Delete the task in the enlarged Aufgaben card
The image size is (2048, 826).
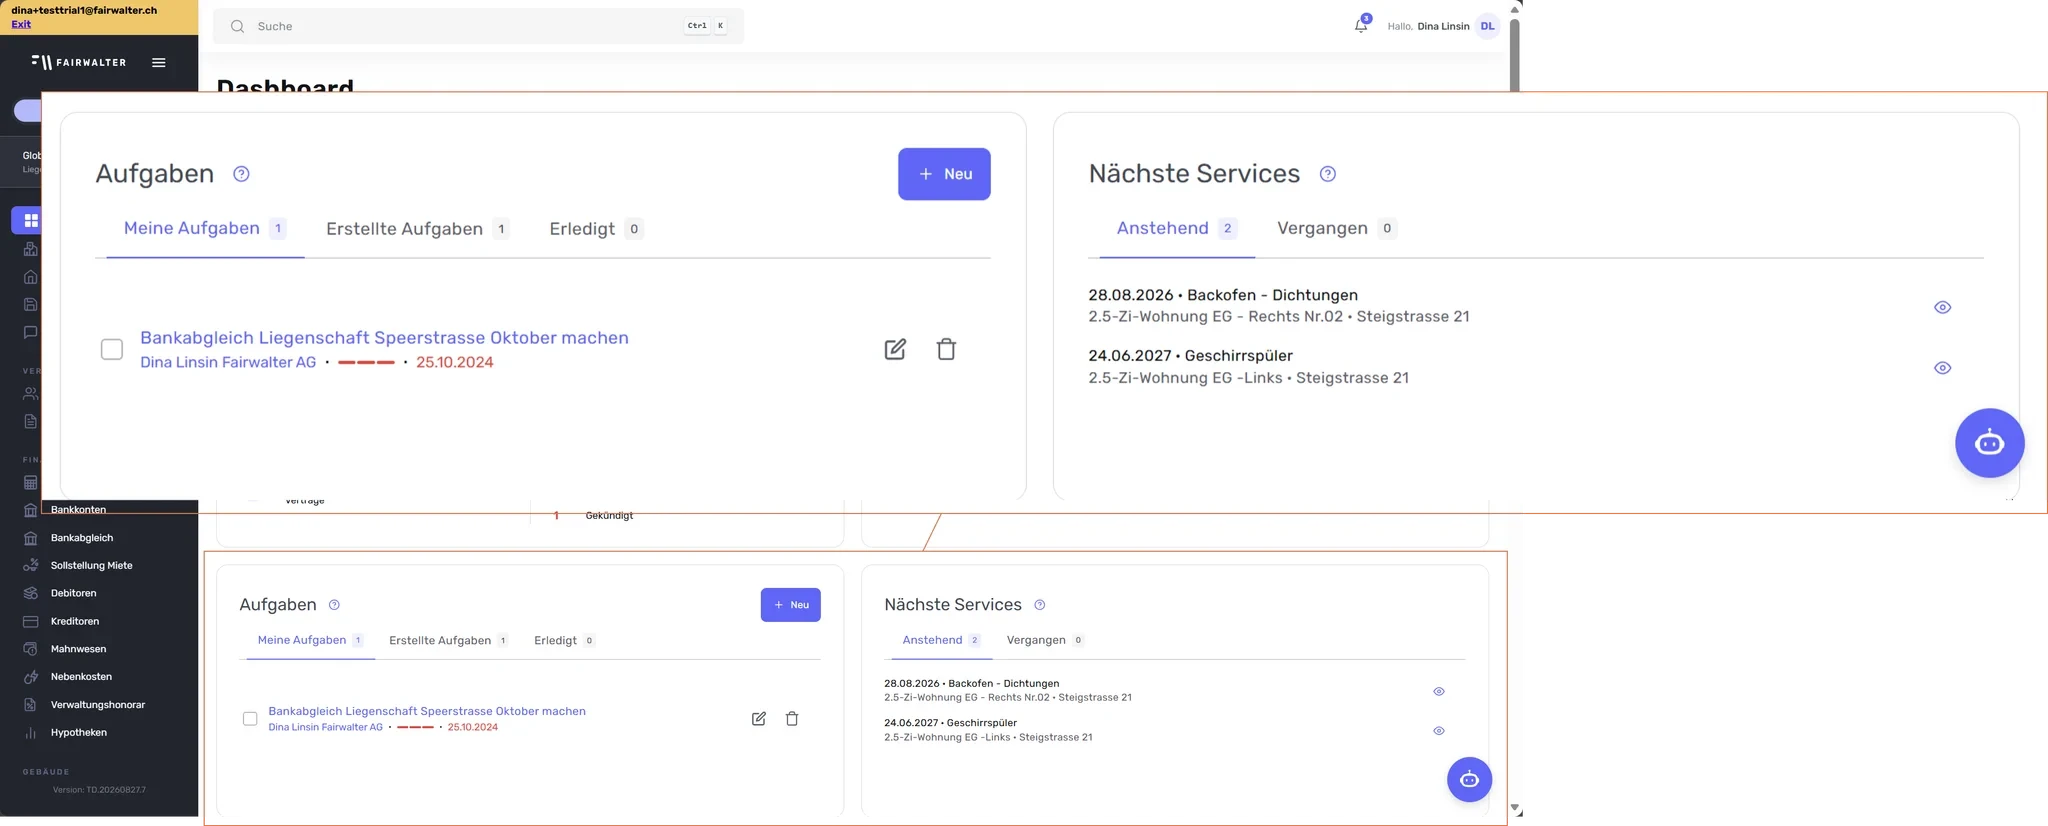(x=946, y=349)
